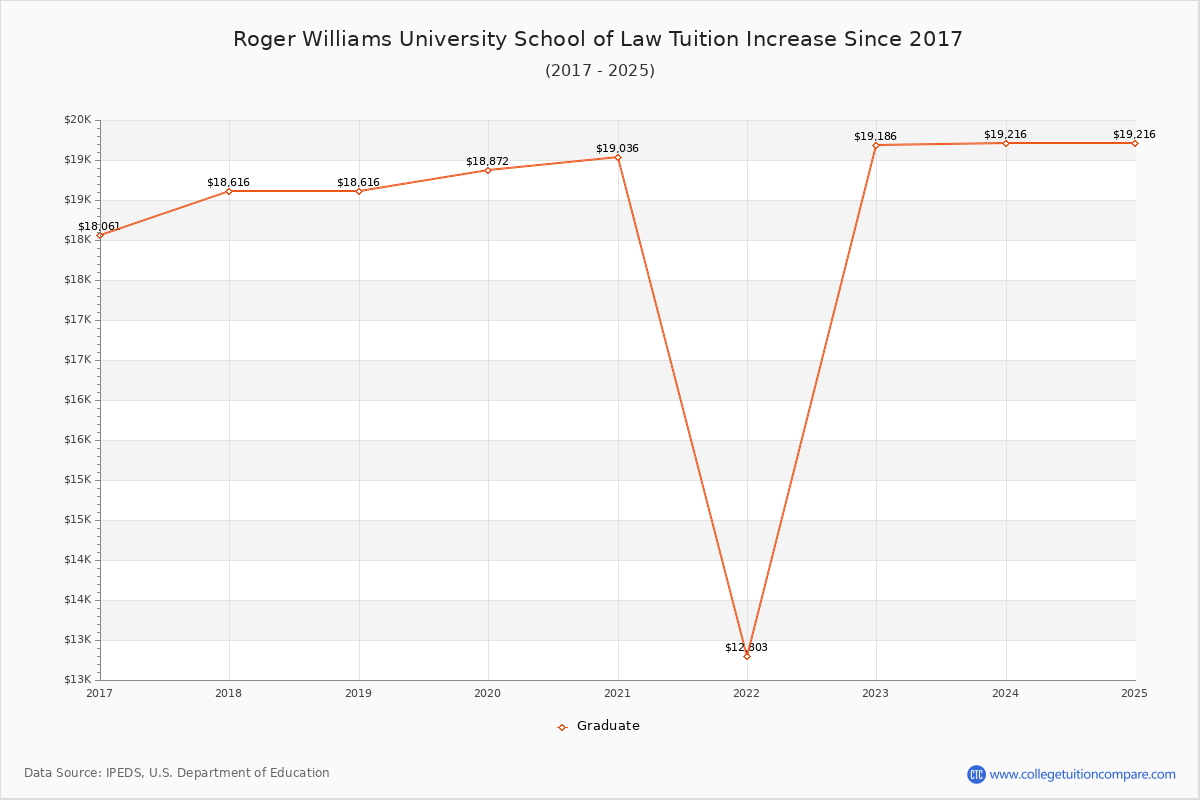Select the 2018 data point marker

coord(229,191)
